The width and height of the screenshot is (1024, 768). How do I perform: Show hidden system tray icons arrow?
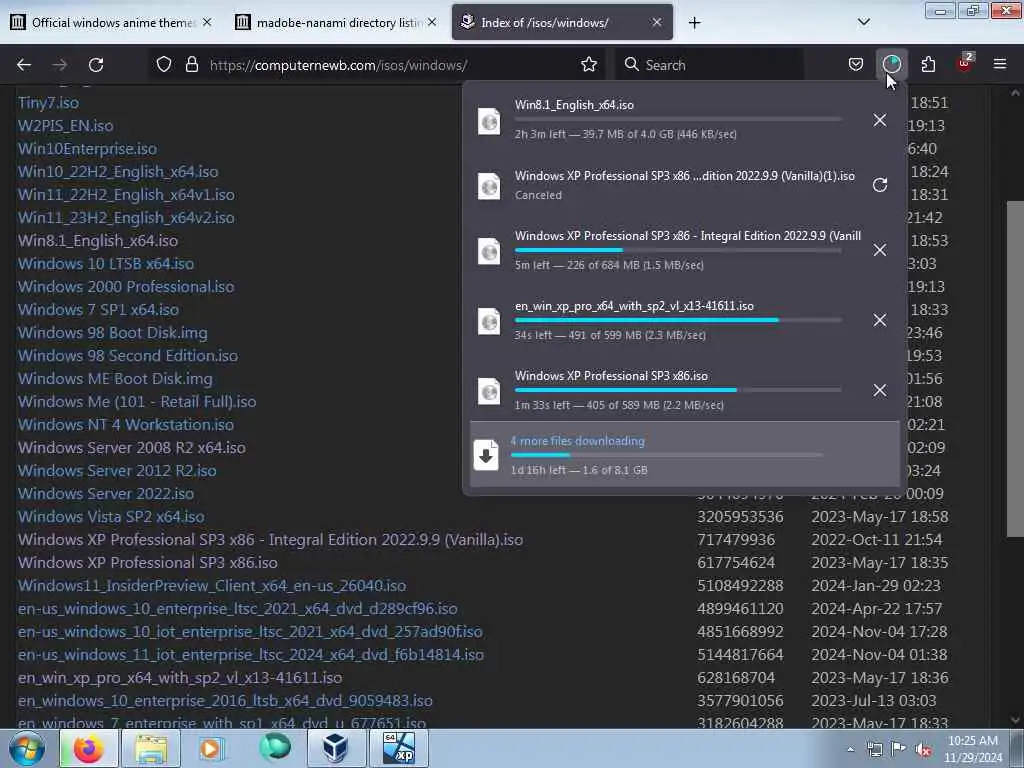(850, 749)
